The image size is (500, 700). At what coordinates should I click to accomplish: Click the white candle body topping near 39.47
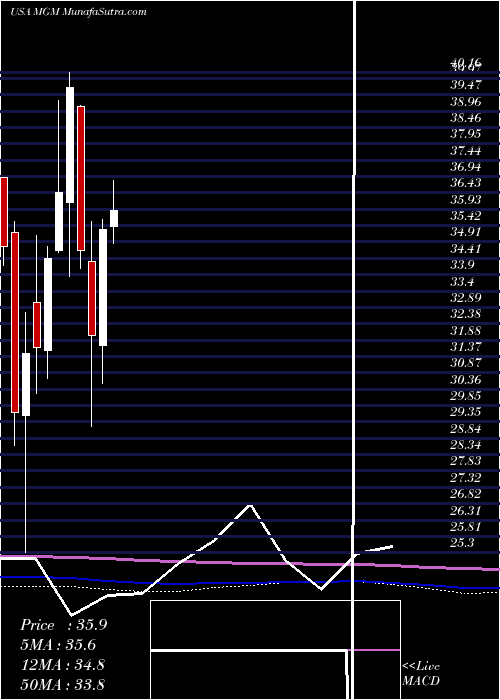pyautogui.click(x=70, y=145)
